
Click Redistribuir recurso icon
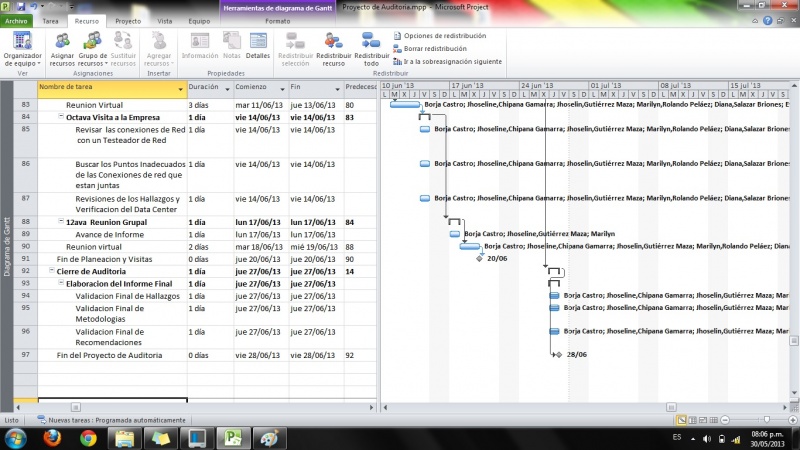331,48
